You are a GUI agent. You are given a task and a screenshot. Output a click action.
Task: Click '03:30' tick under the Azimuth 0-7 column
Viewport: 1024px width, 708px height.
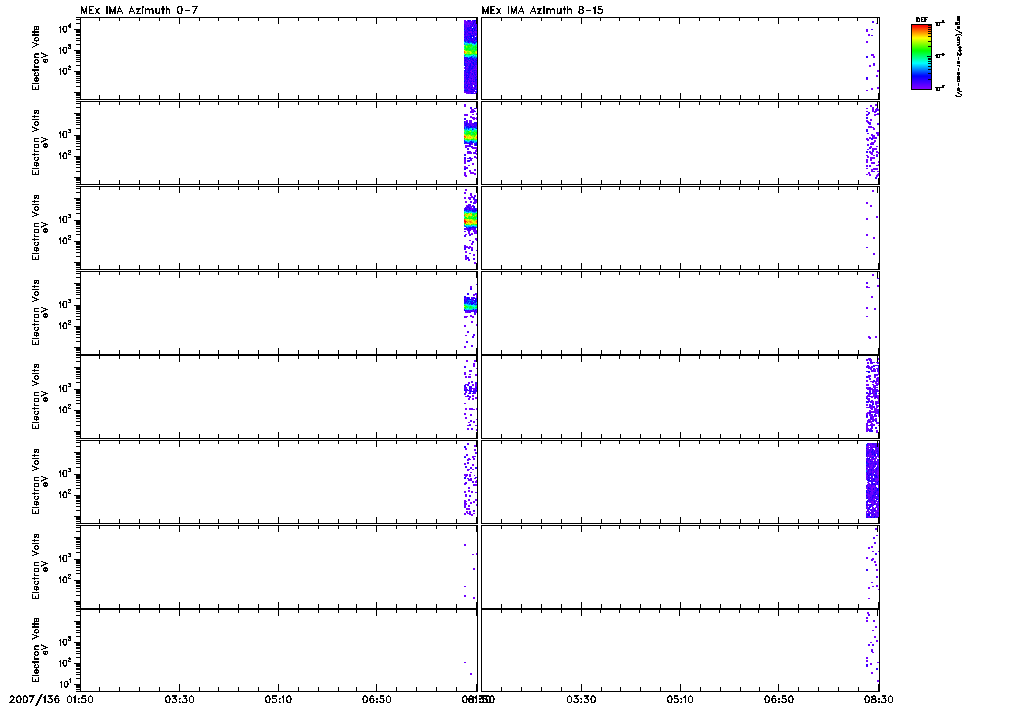coord(179,700)
